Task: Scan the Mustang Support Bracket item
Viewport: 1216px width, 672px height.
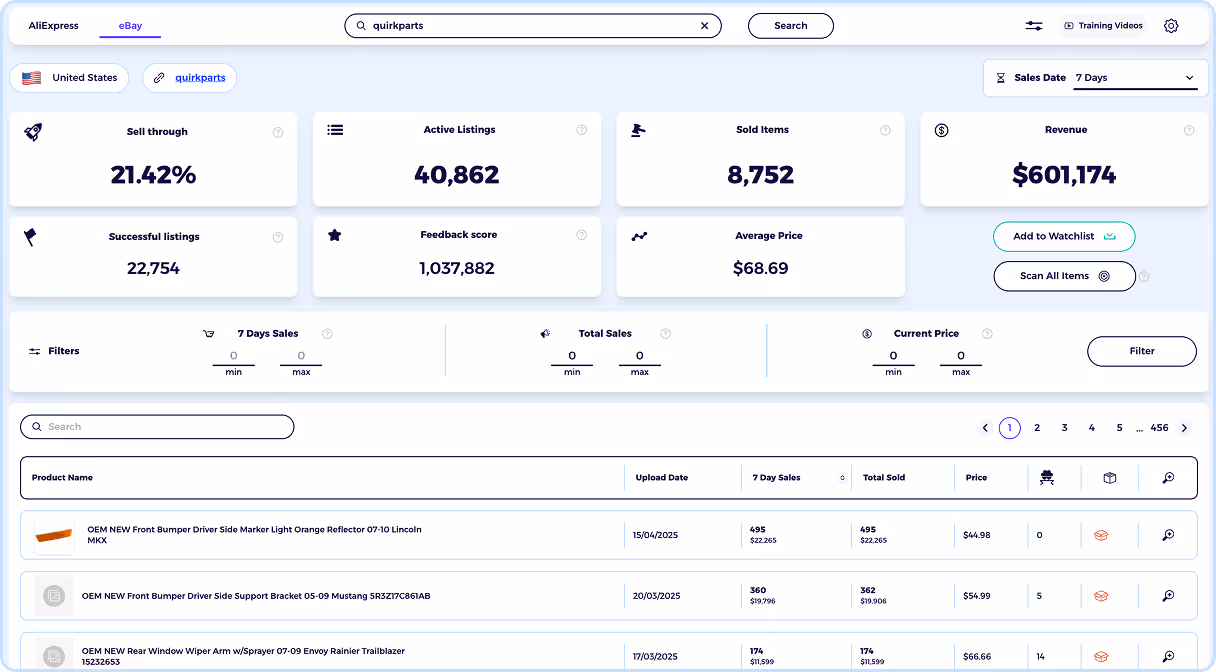Action: click(x=1168, y=596)
